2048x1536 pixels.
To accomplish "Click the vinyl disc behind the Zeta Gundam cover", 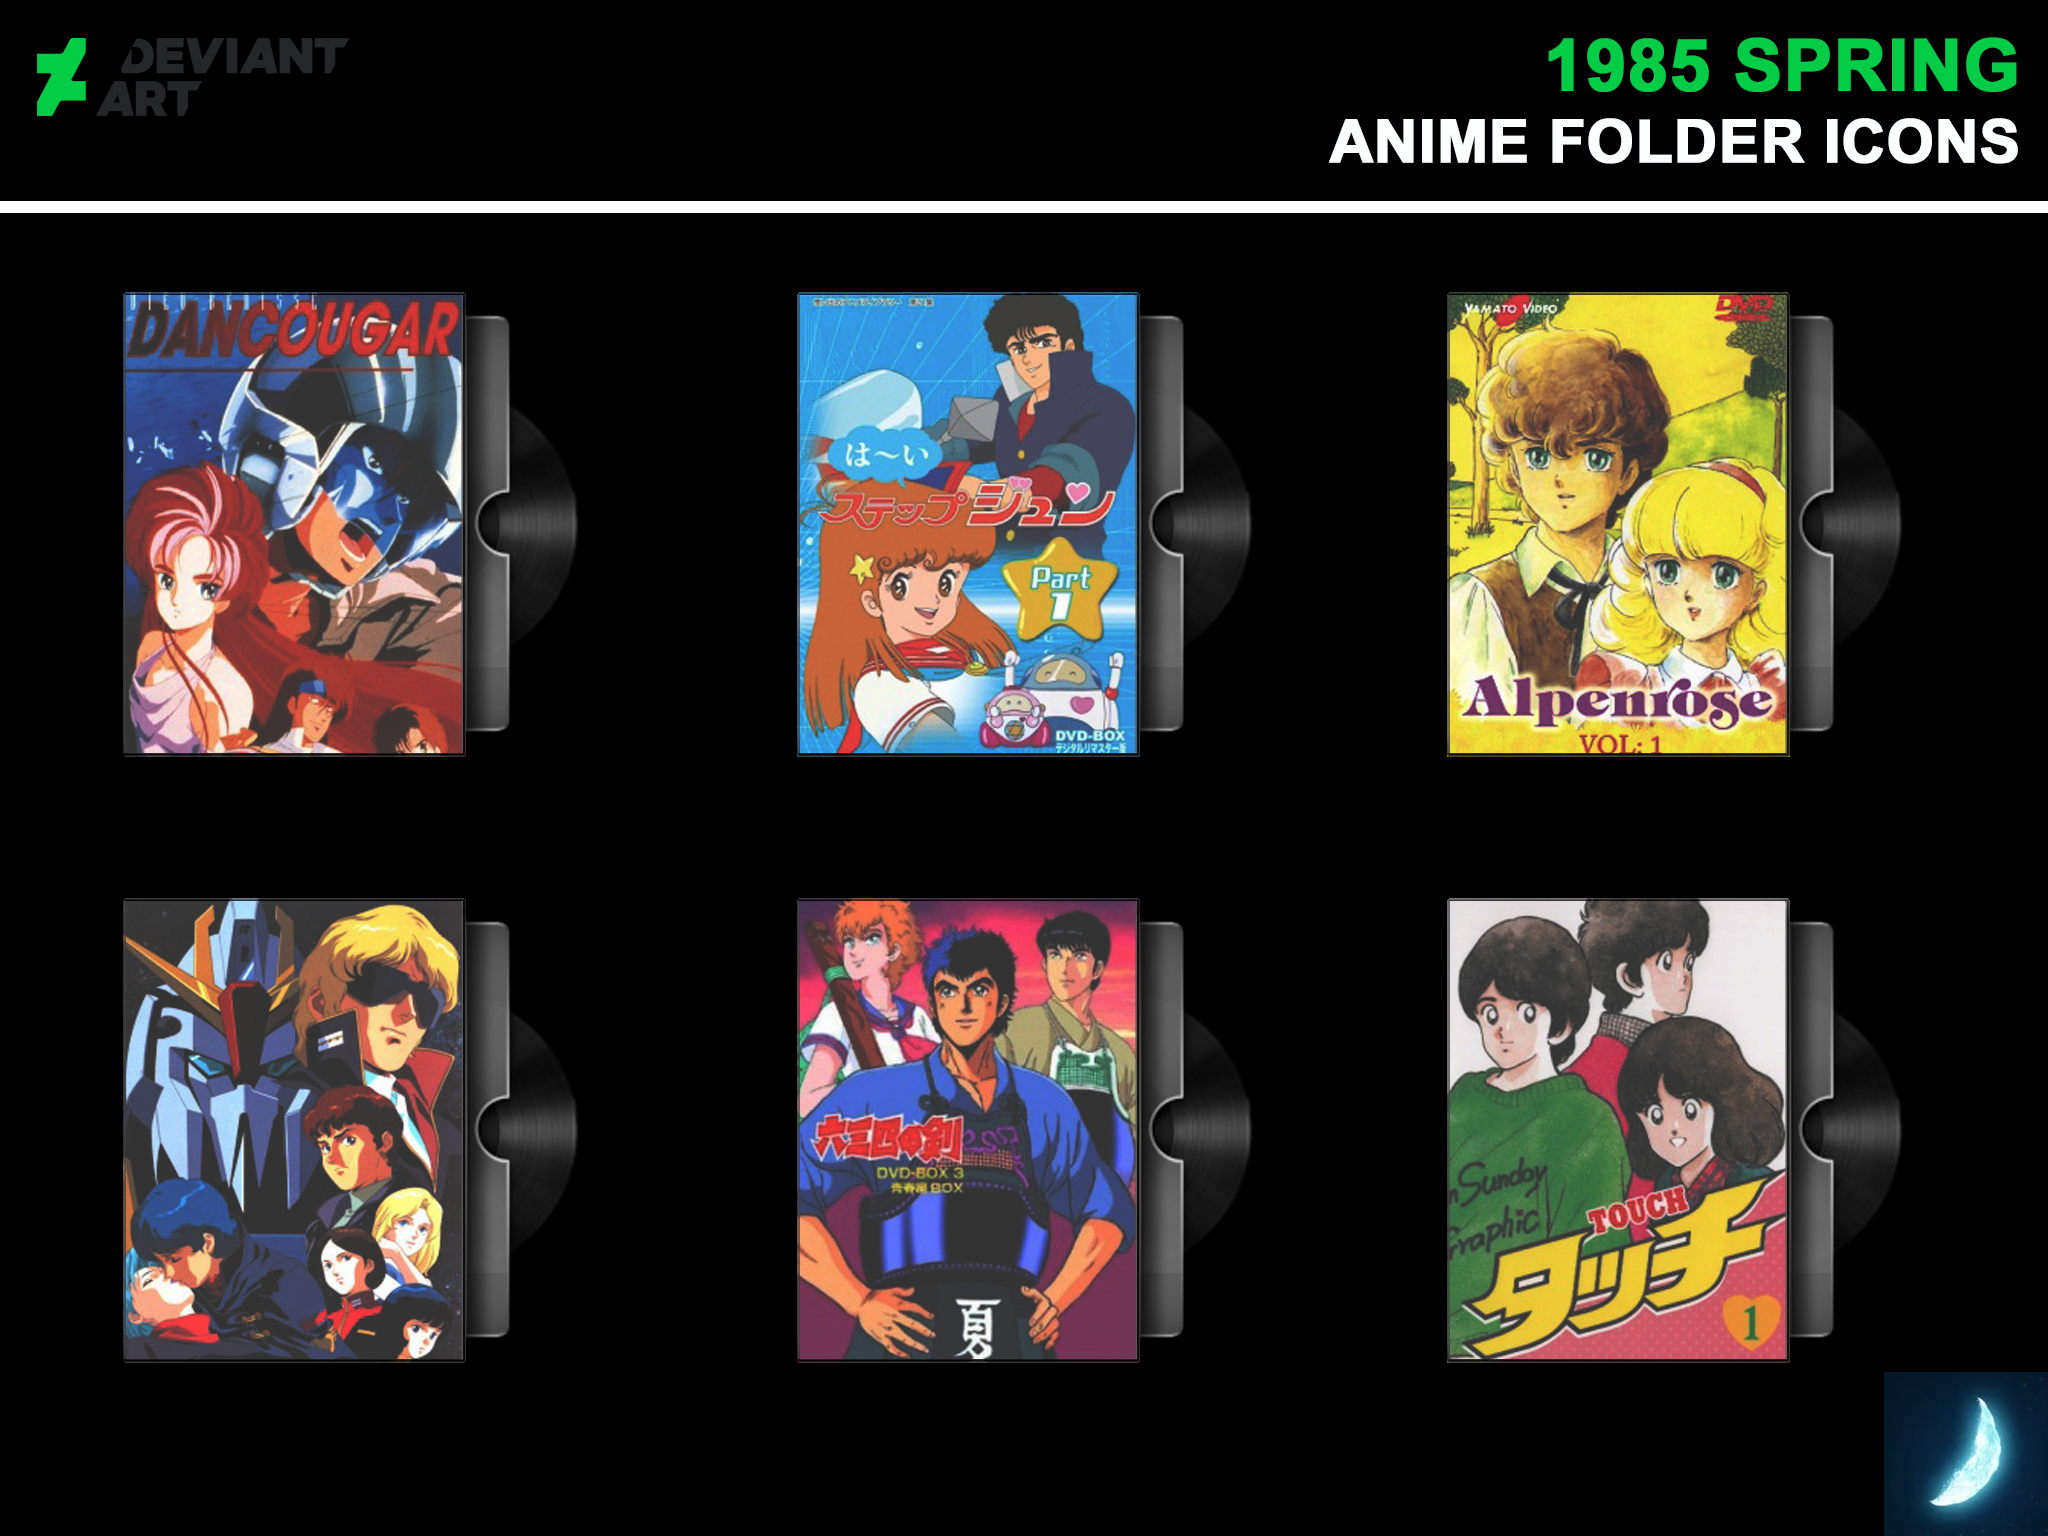I will 543,1130.
